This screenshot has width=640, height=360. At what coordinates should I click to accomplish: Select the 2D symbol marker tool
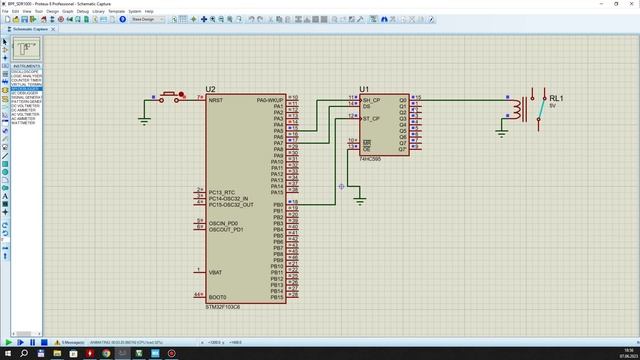pos(5,212)
